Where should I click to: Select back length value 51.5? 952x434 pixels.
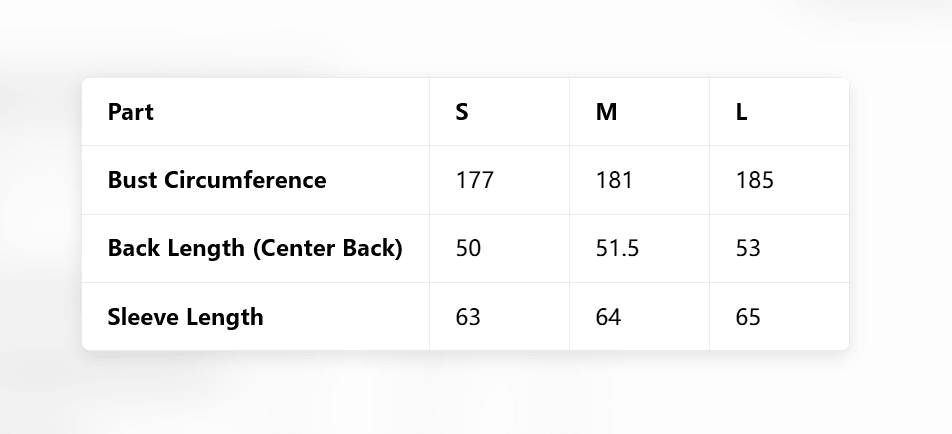point(617,248)
